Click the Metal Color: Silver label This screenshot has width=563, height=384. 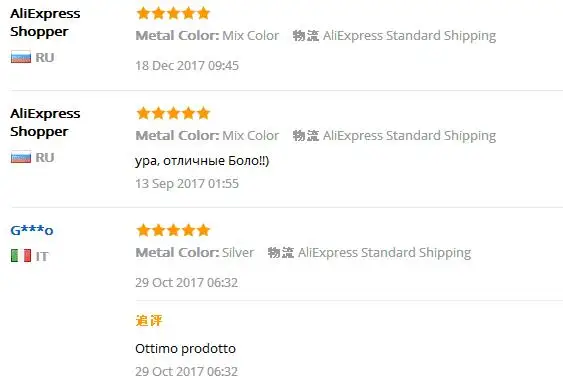[x=195, y=253]
